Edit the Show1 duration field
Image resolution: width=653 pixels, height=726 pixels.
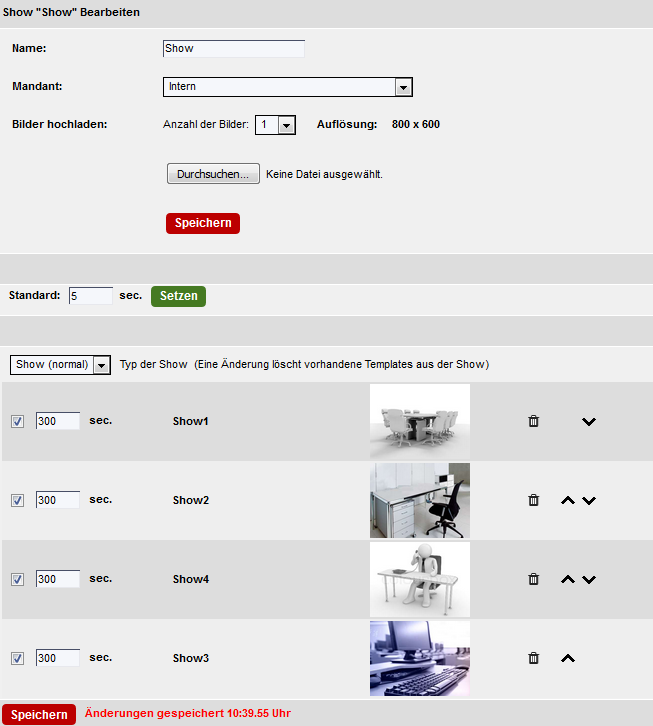(x=58, y=421)
